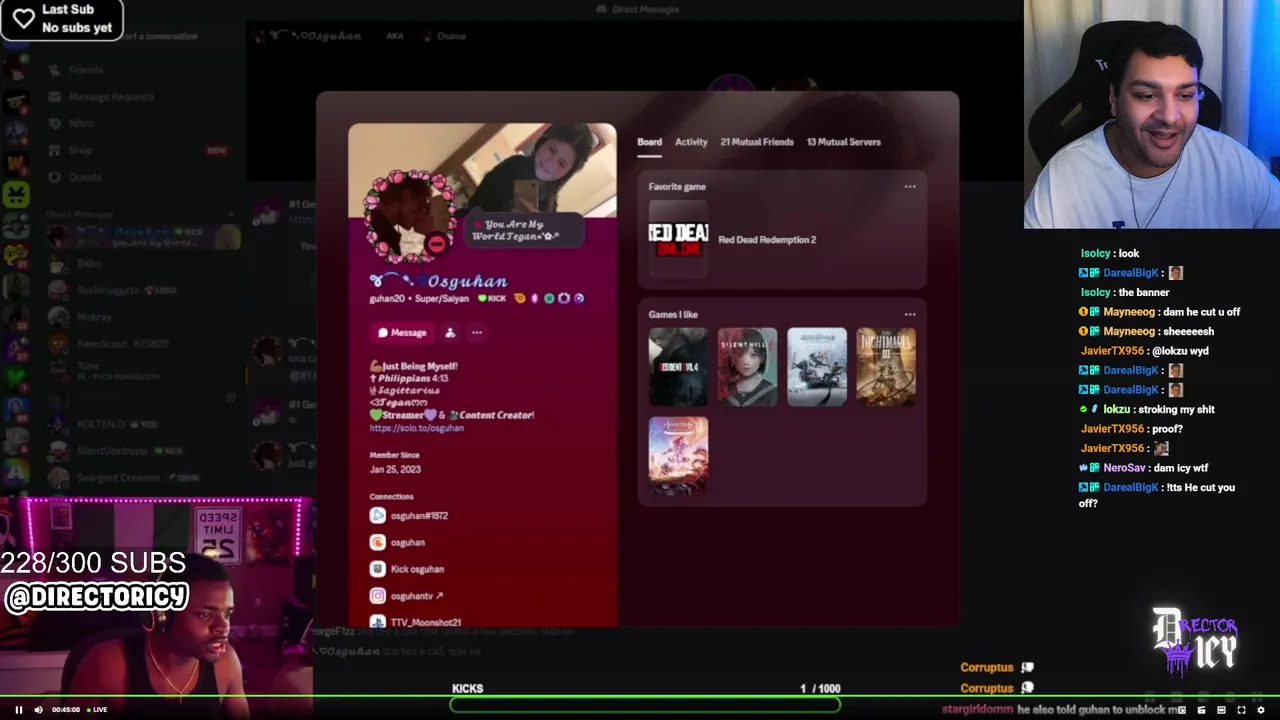Open the 13 Mutual Servers tab

[844, 142]
